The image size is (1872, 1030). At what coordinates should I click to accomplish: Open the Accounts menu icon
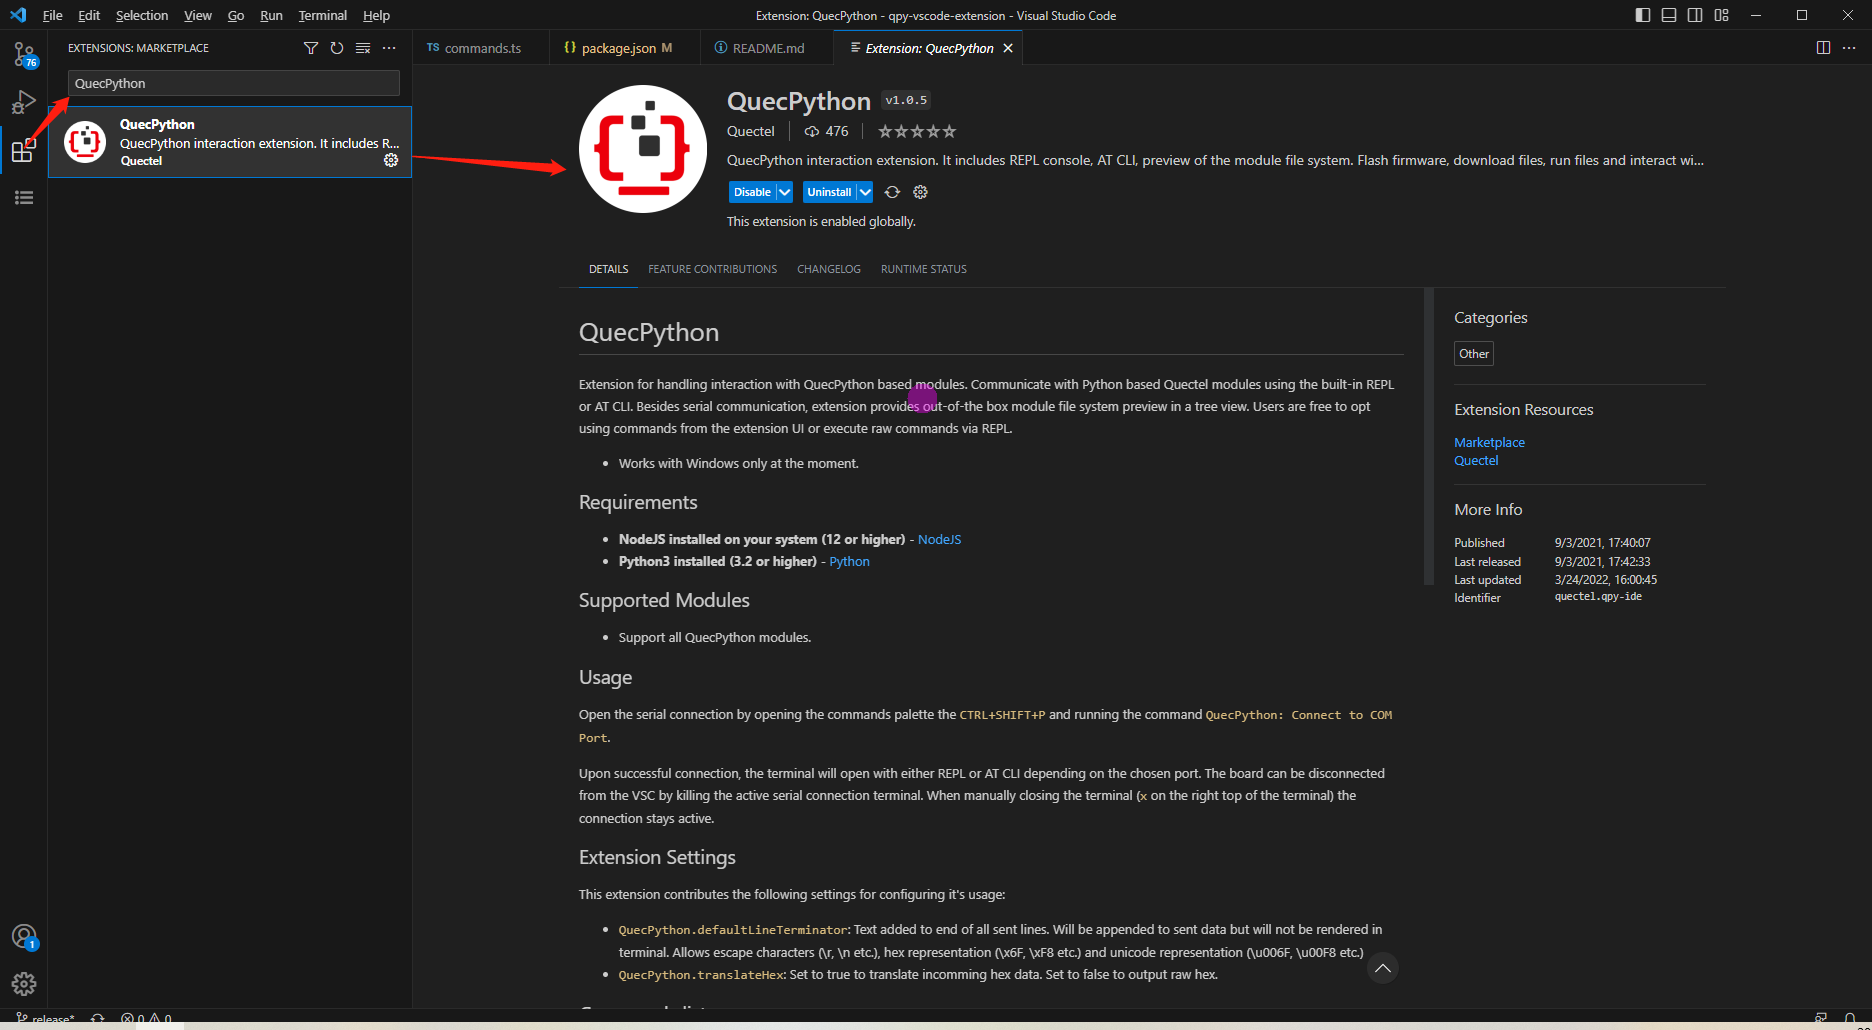tap(24, 937)
